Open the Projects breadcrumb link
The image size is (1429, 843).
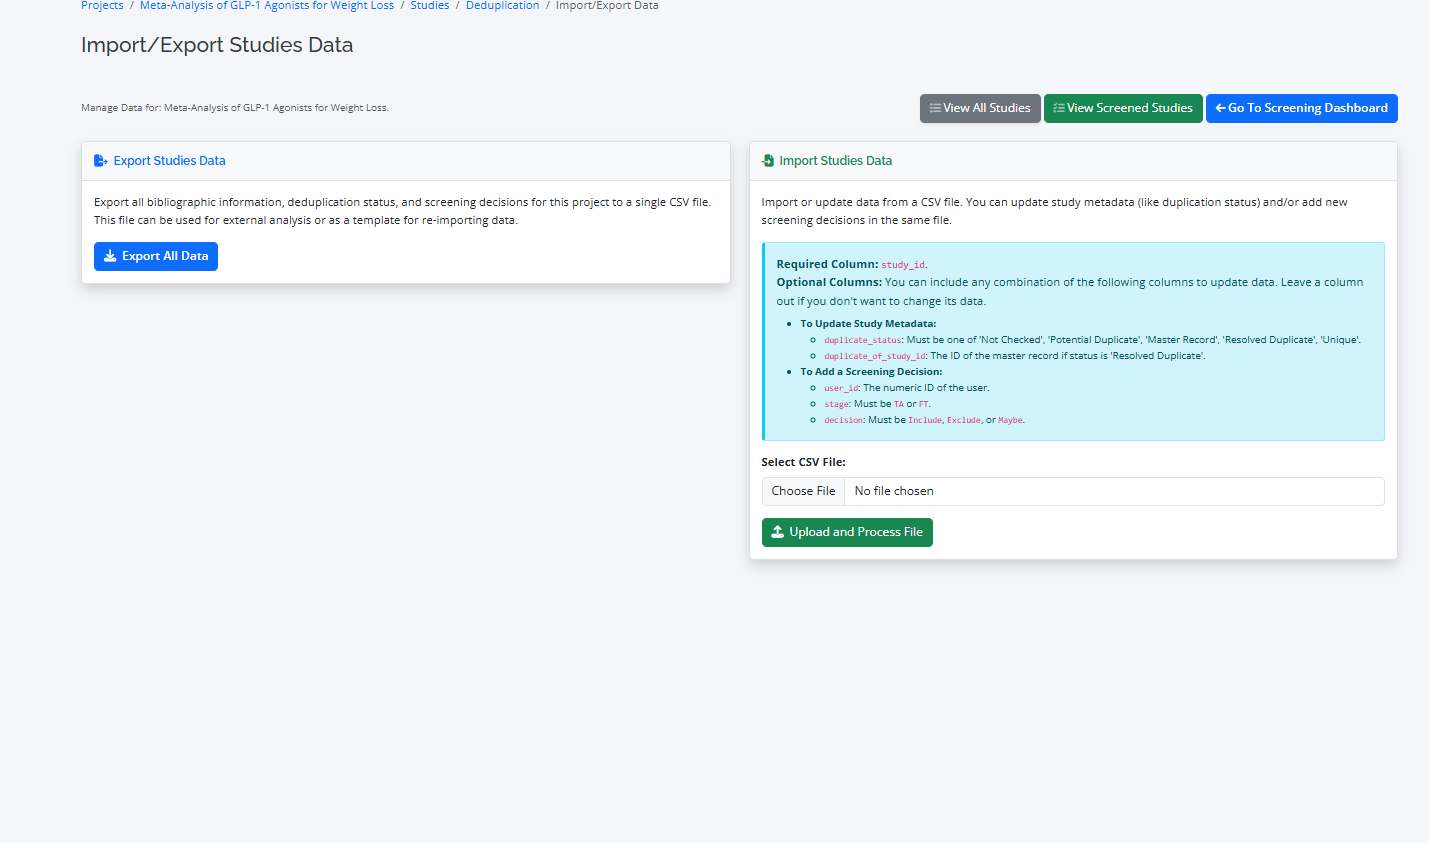pyautogui.click(x=102, y=6)
